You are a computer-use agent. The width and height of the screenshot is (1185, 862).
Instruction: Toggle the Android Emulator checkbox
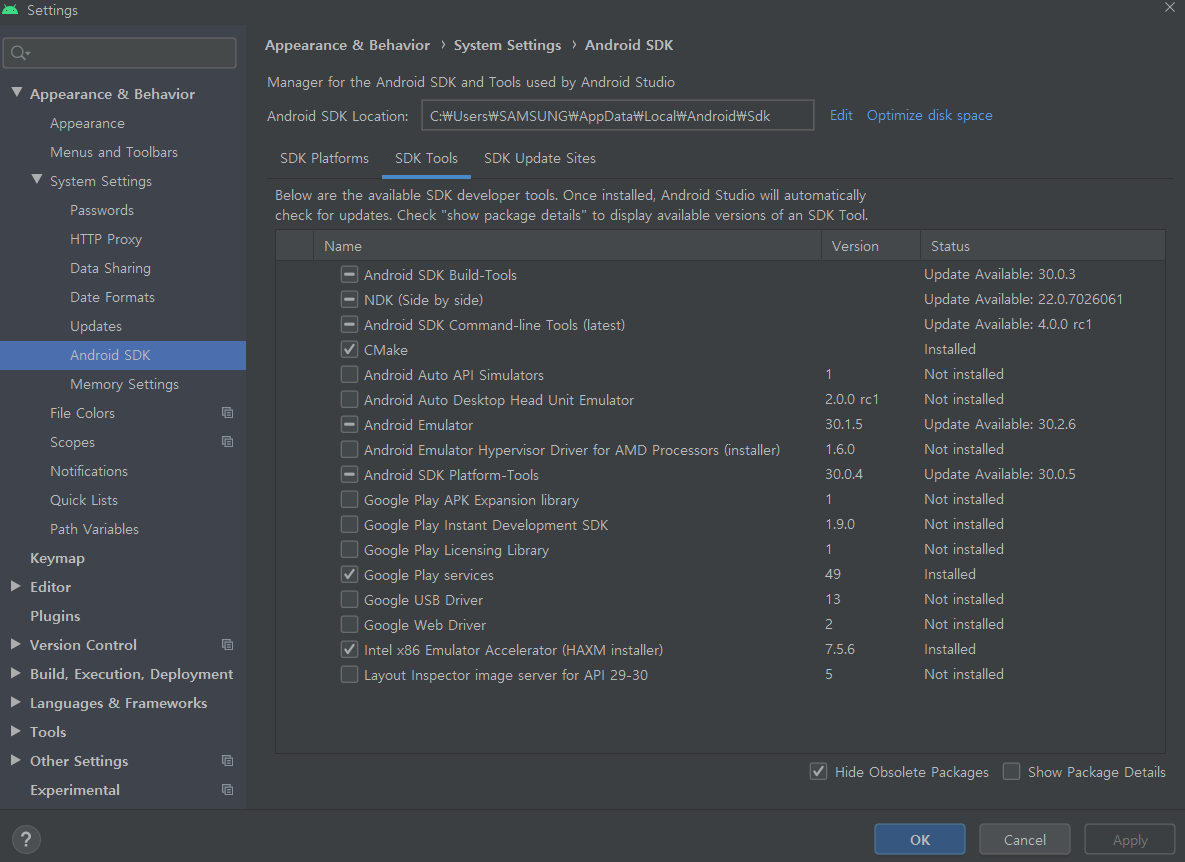pyautogui.click(x=349, y=425)
